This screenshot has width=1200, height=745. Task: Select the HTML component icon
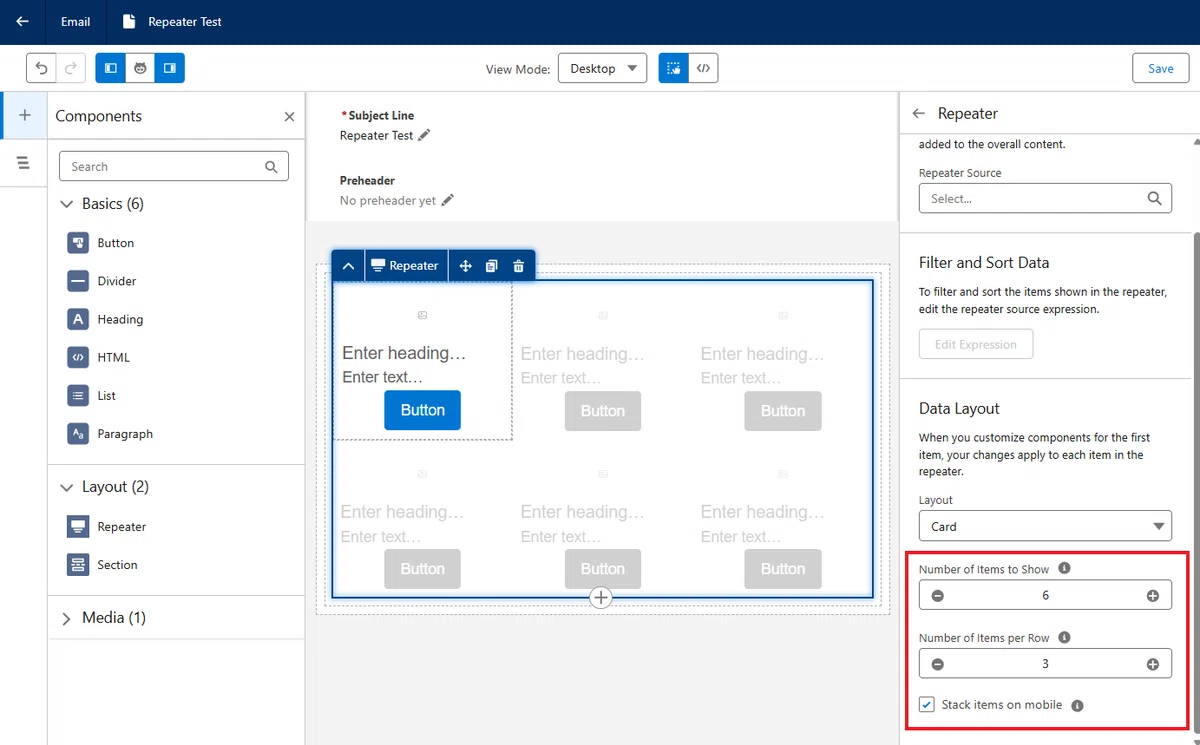point(78,357)
